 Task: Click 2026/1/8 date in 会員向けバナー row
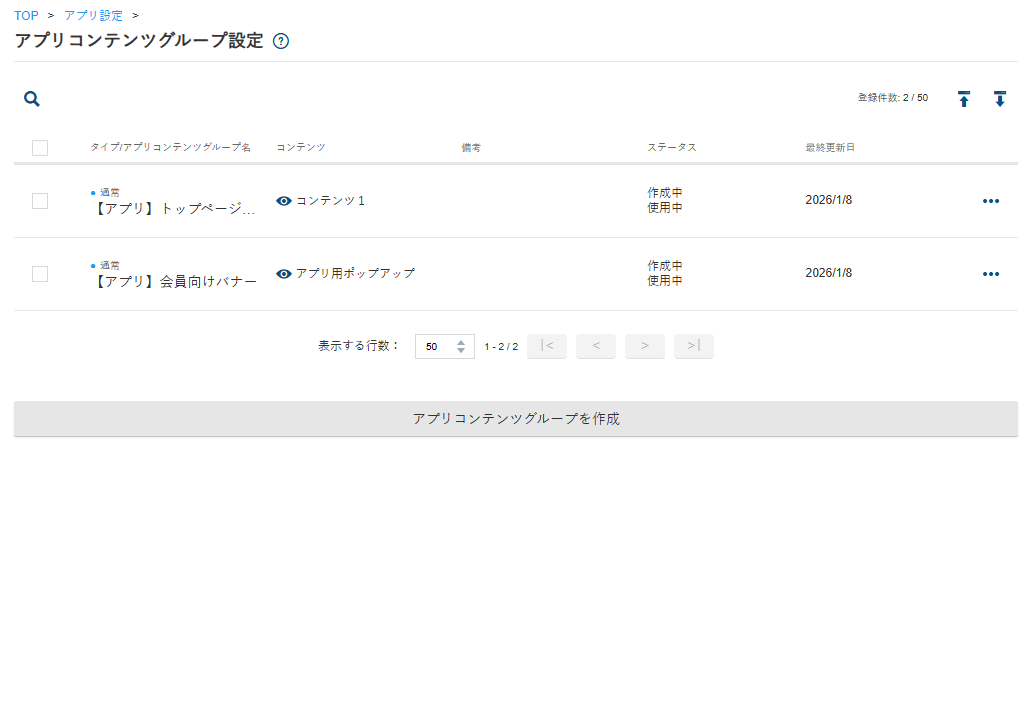829,273
